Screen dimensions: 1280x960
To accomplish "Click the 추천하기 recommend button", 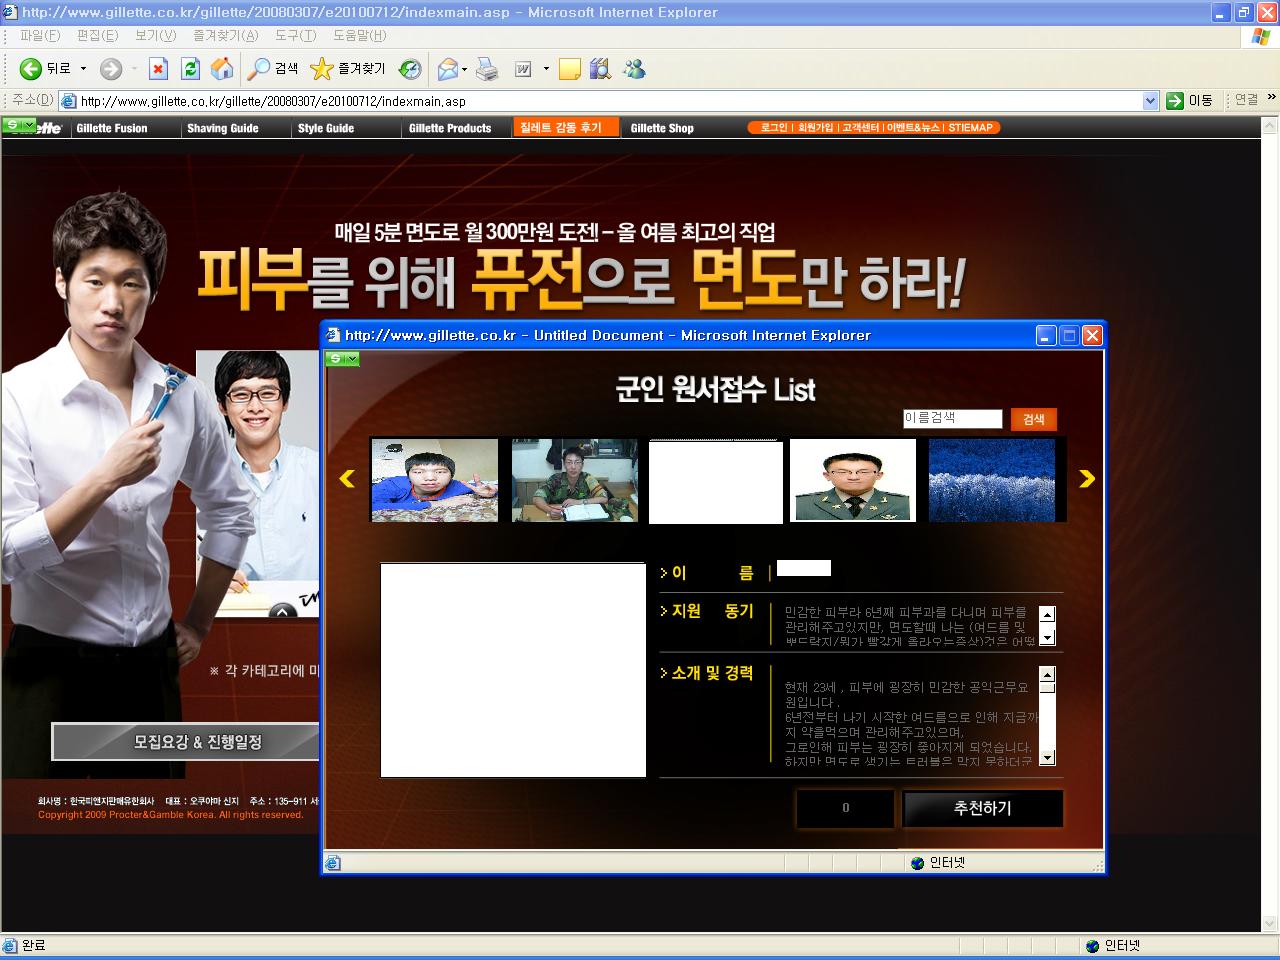I will (983, 808).
